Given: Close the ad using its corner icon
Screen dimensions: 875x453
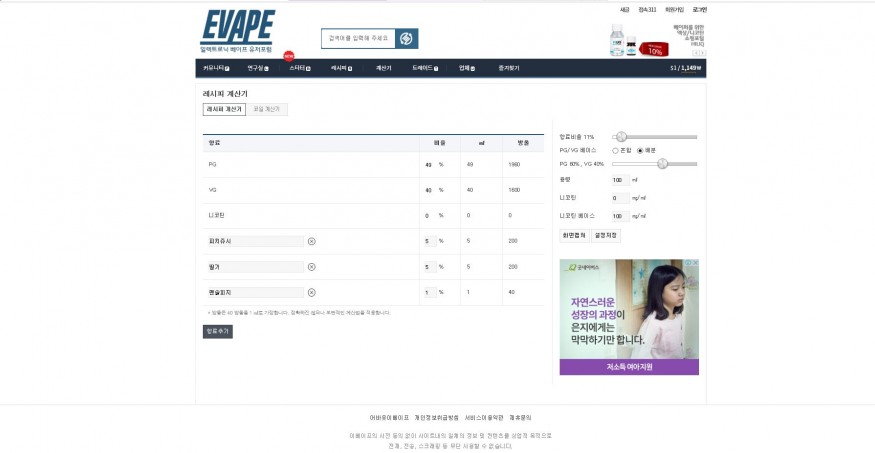Looking at the screenshot, I should point(694,264).
